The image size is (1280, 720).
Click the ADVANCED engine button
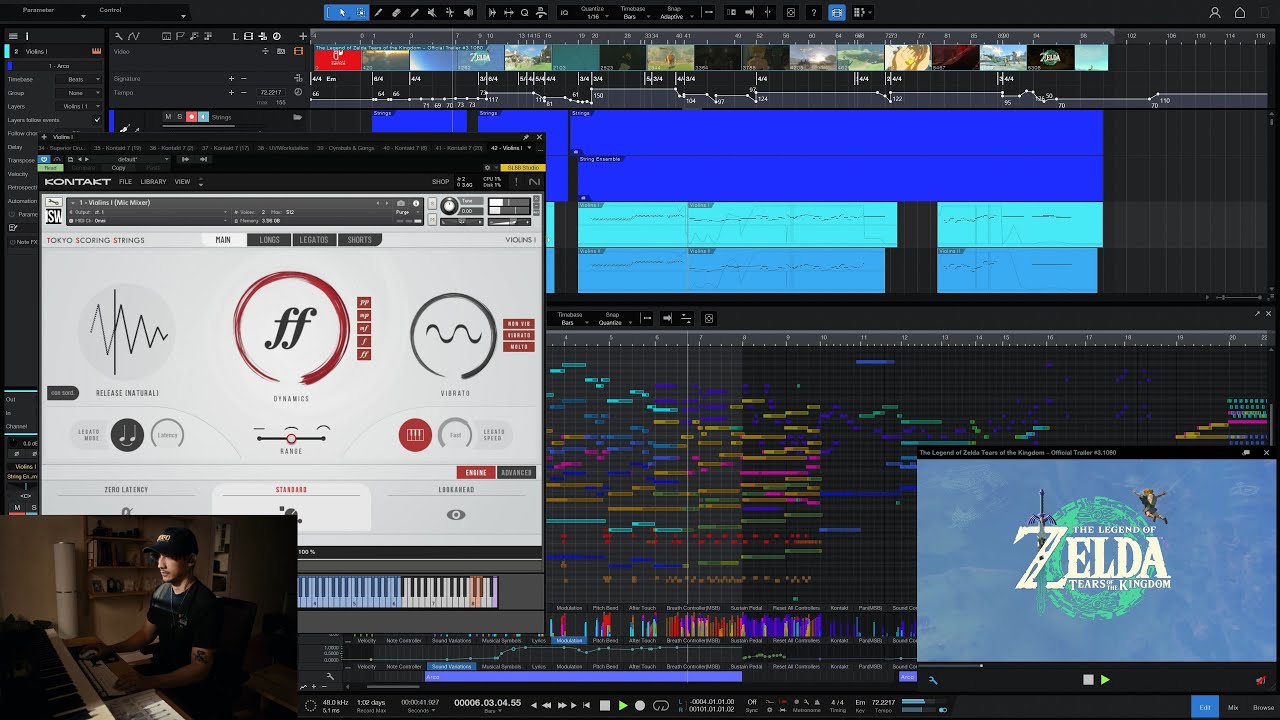click(516, 472)
